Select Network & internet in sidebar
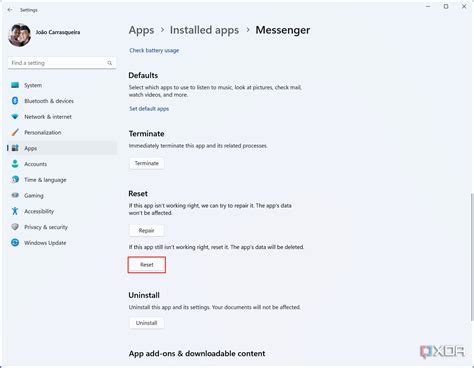The width and height of the screenshot is (474, 368). coord(48,117)
